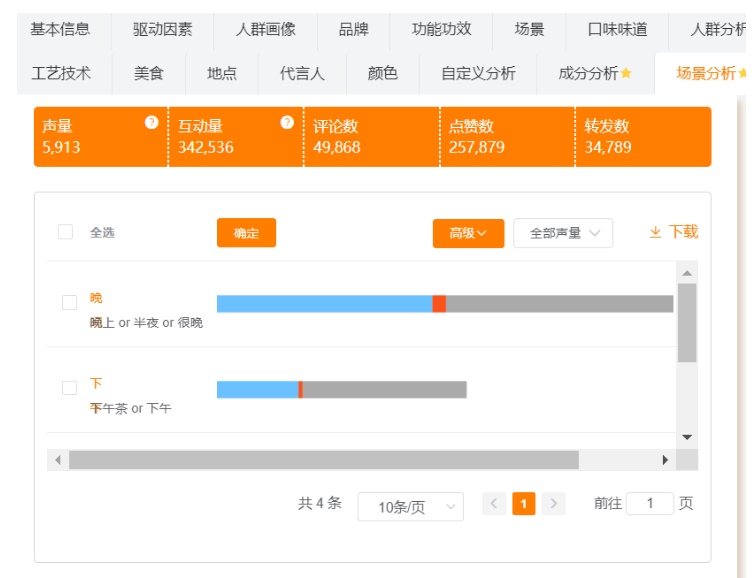Click the 转发数 34,789 metric card
The image size is (755, 578).
click(x=643, y=137)
